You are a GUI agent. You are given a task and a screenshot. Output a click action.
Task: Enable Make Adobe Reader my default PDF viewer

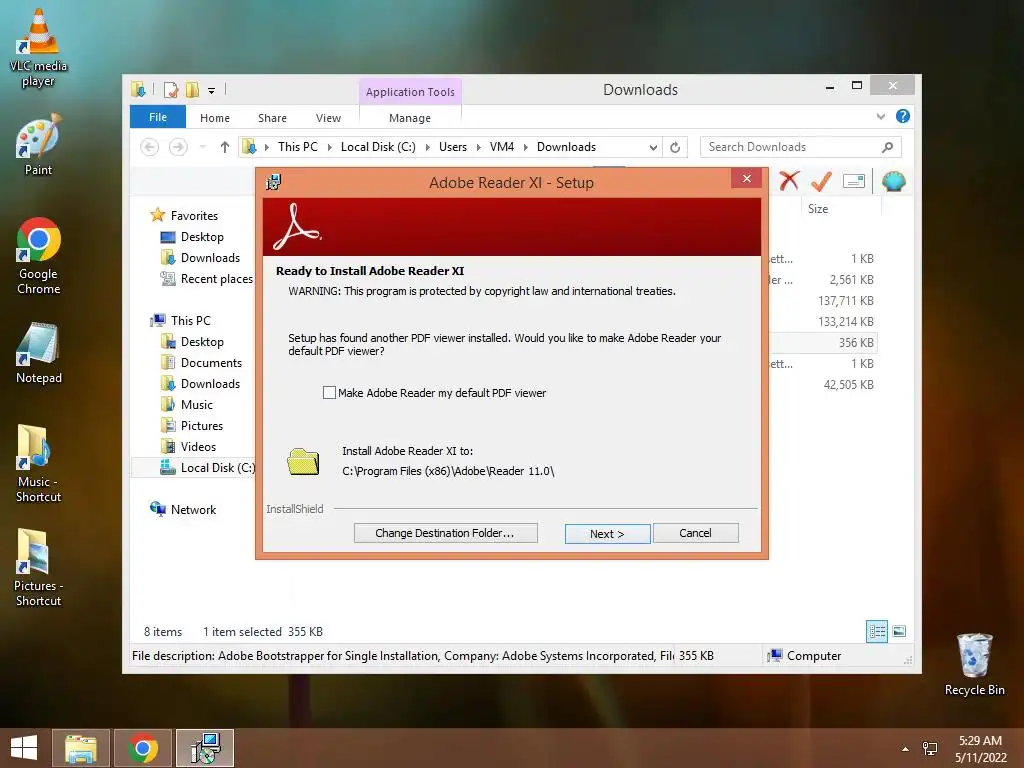329,392
